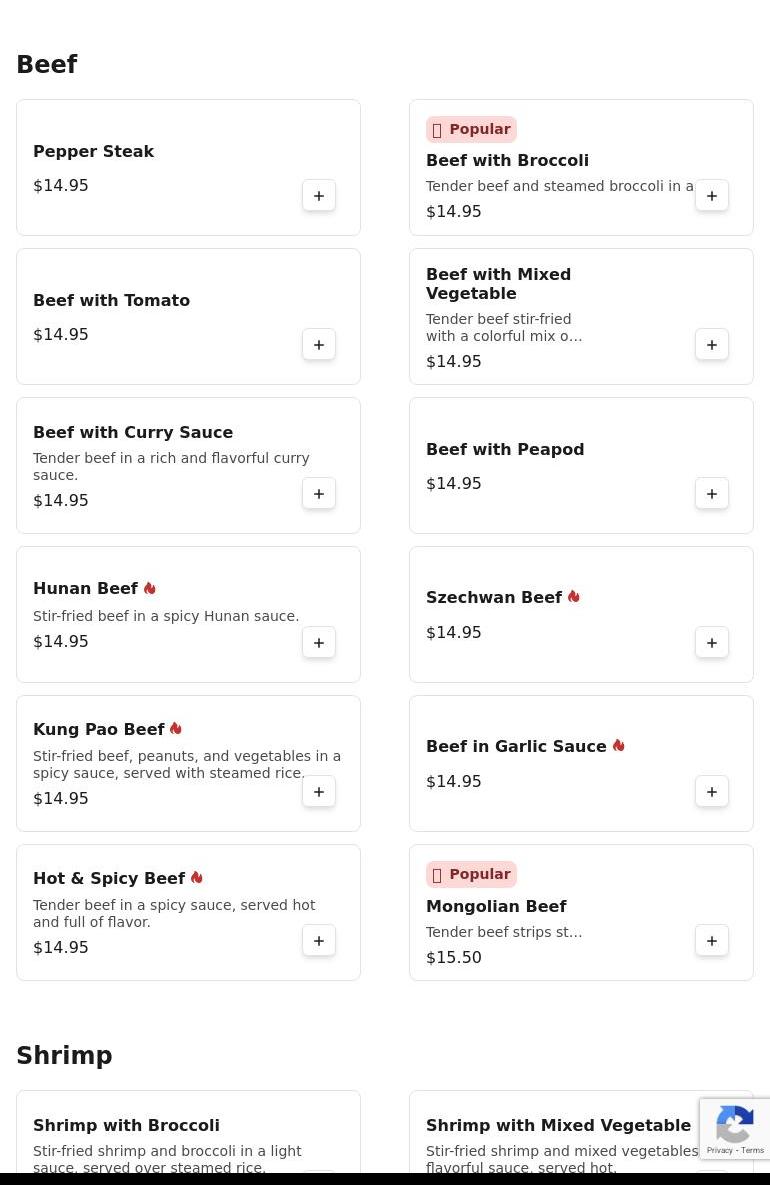This screenshot has height=1185, width=770.
Task: Add Beef with Broccoli to cart
Action: pos(712,196)
